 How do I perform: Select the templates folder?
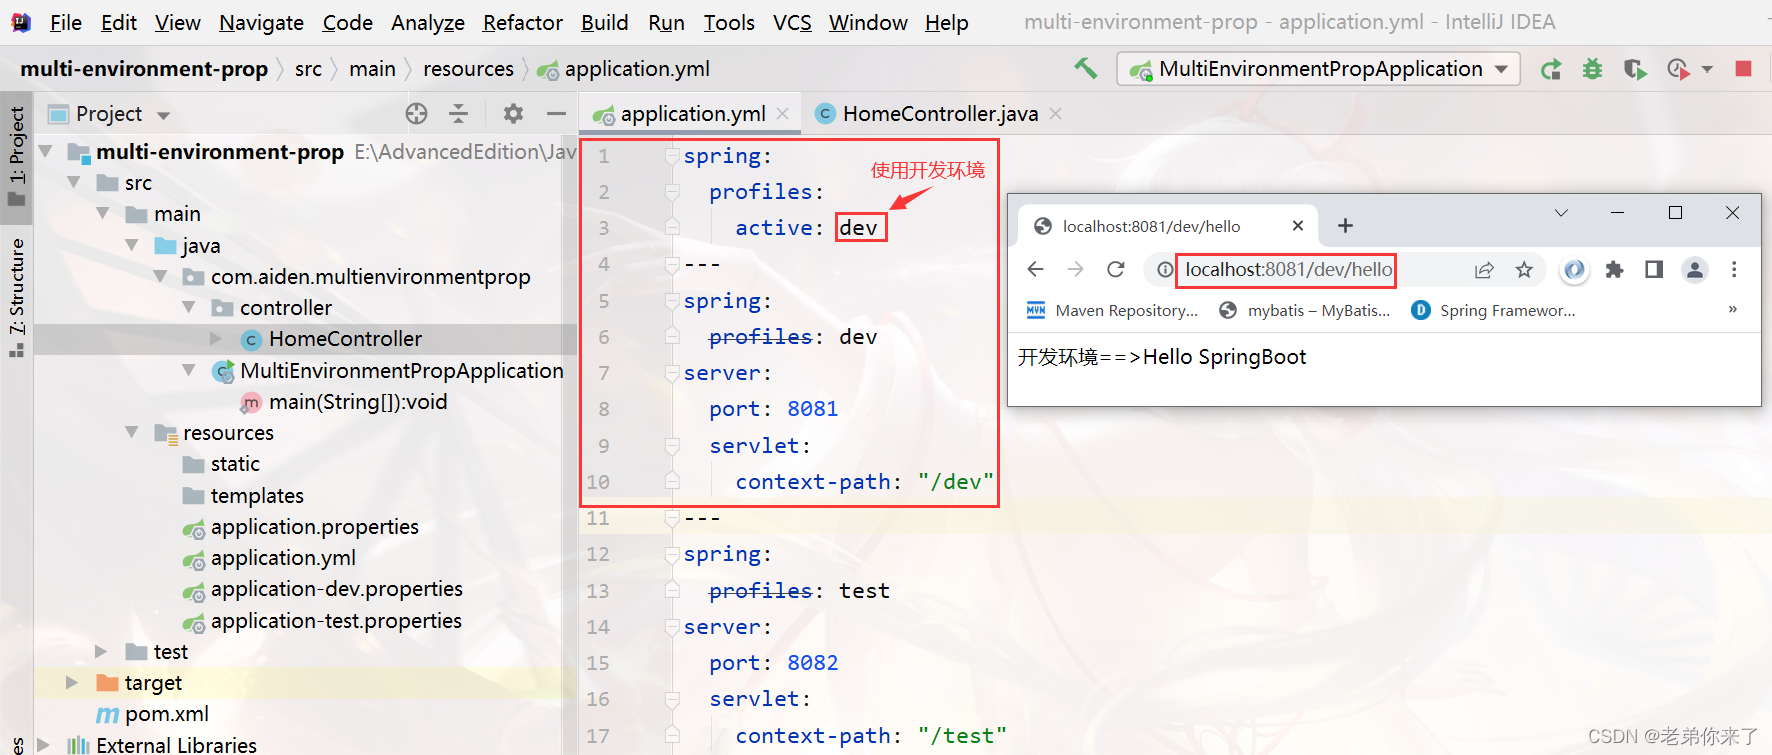[257, 495]
